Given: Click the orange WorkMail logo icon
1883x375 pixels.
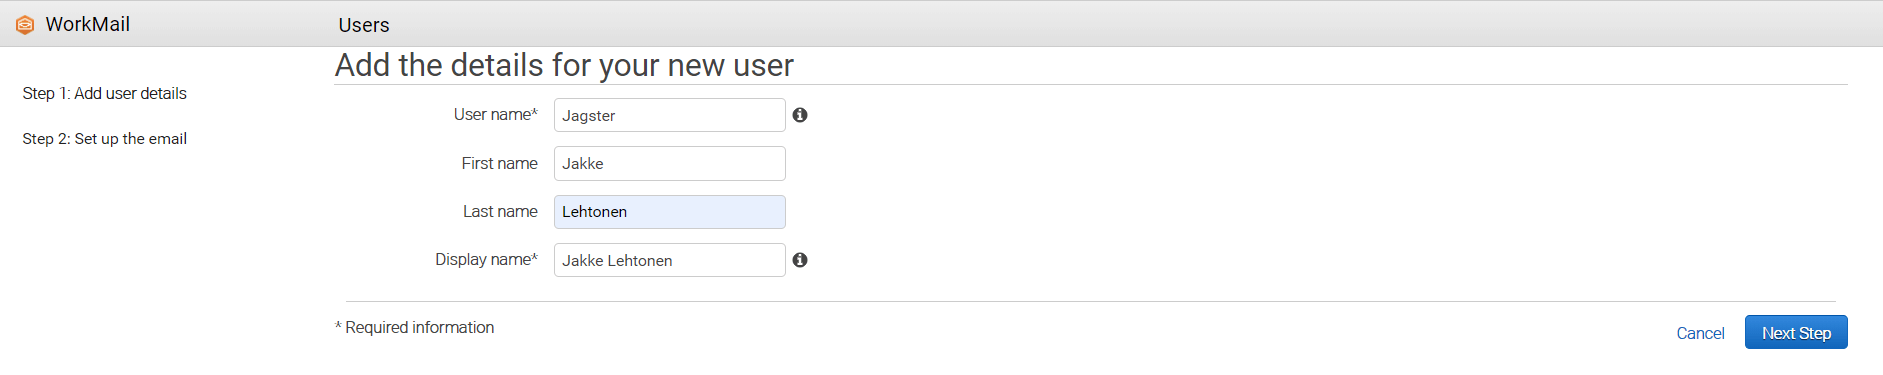Looking at the screenshot, I should click(25, 25).
